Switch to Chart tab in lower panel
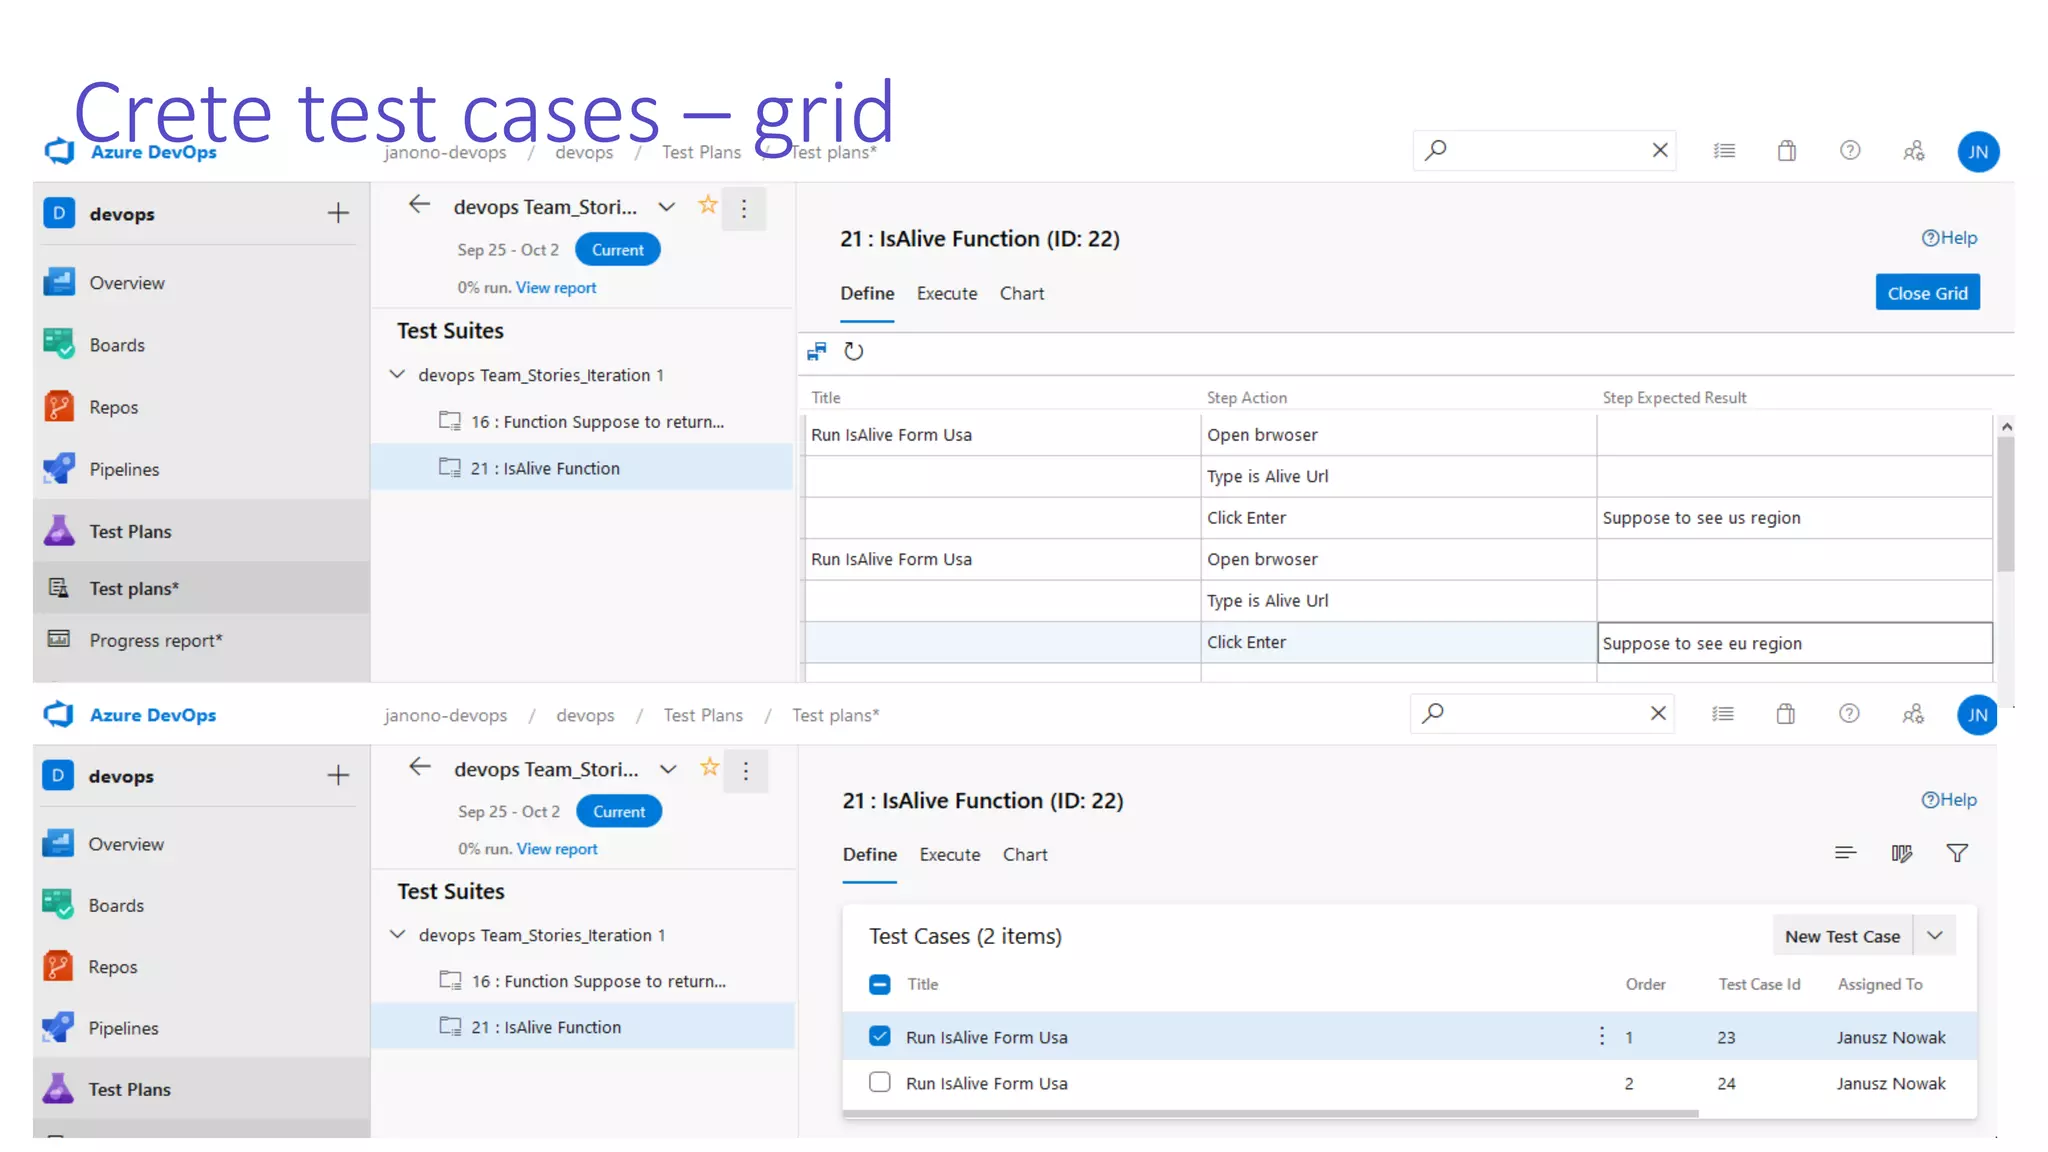The image size is (2048, 1152). pos(1024,854)
